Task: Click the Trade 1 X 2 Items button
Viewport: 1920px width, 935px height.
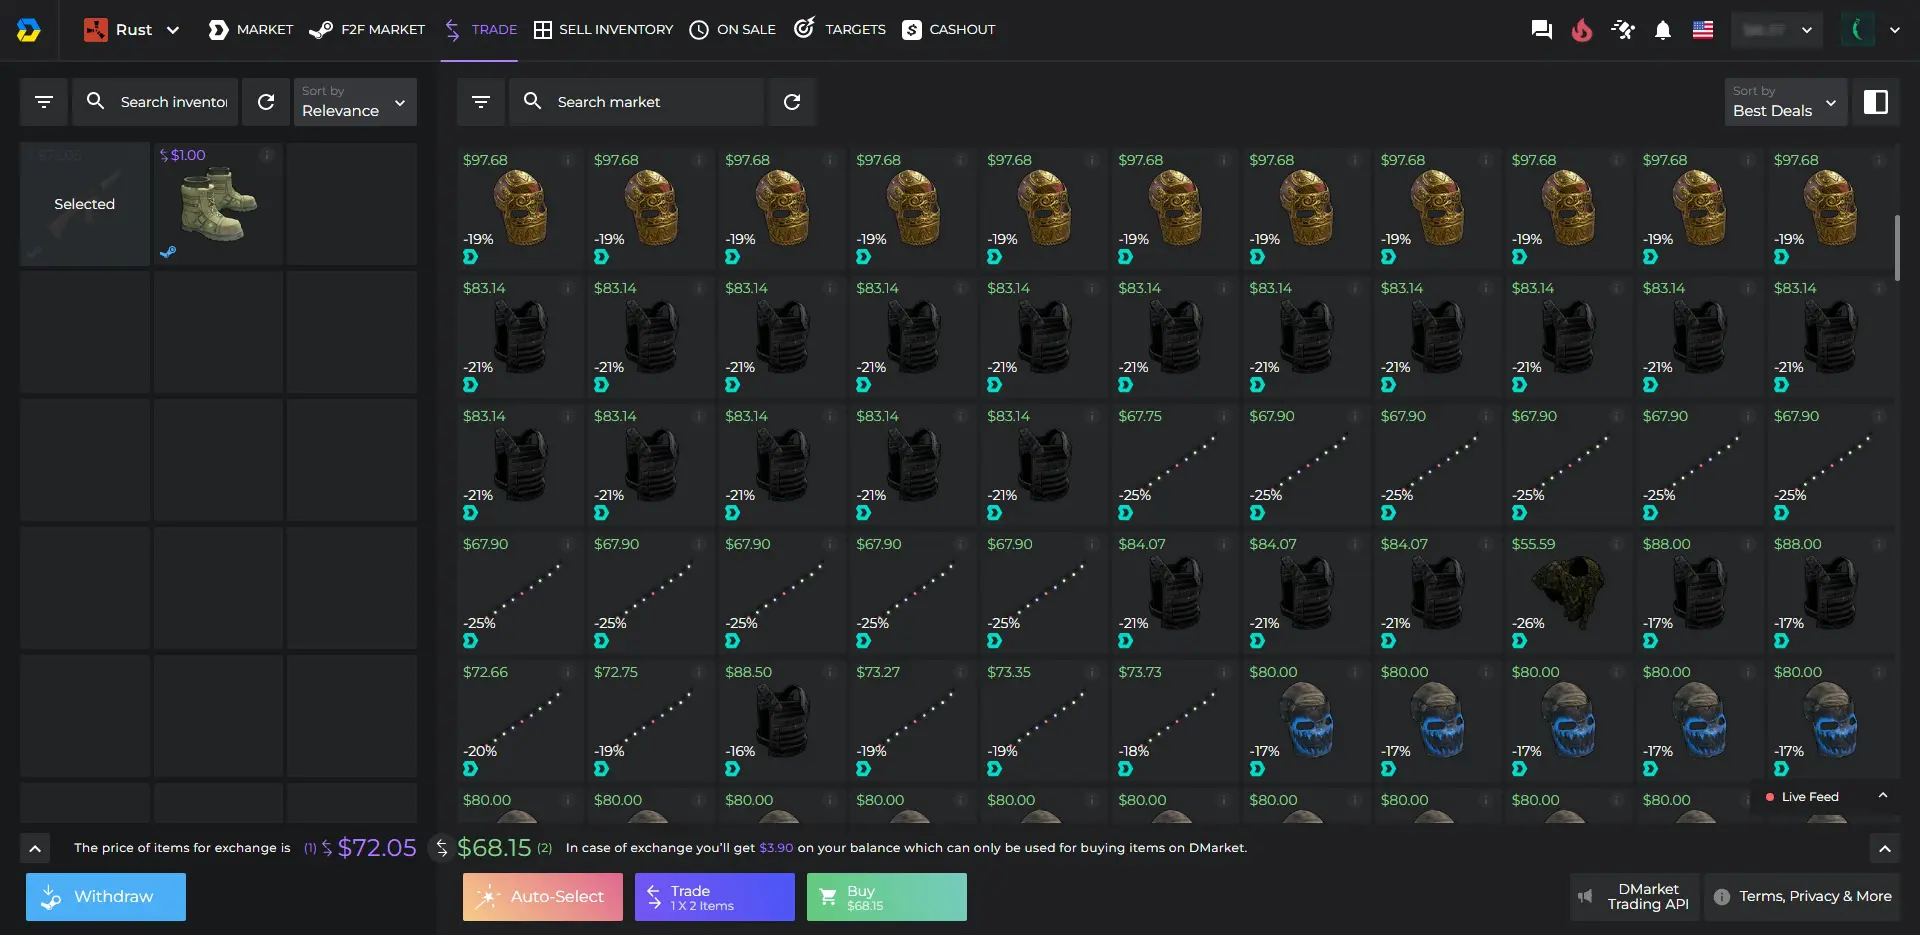Action: click(x=715, y=897)
